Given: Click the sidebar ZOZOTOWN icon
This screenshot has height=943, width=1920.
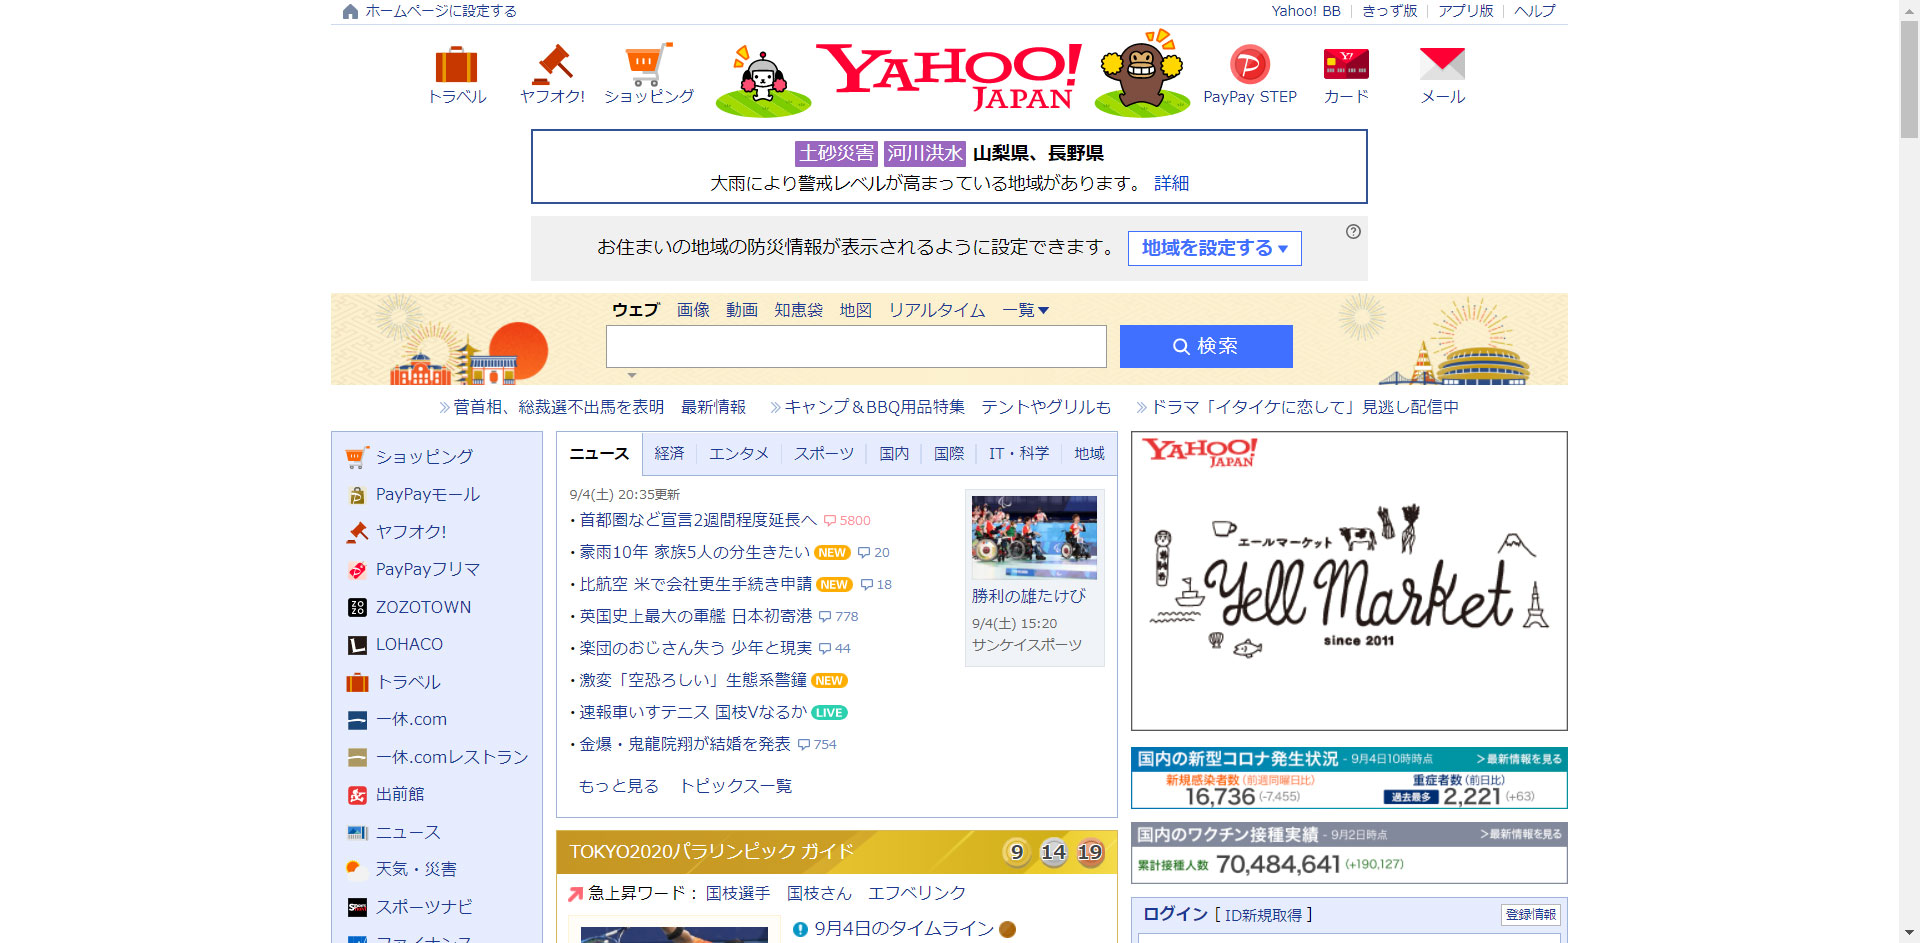Looking at the screenshot, I should [357, 607].
